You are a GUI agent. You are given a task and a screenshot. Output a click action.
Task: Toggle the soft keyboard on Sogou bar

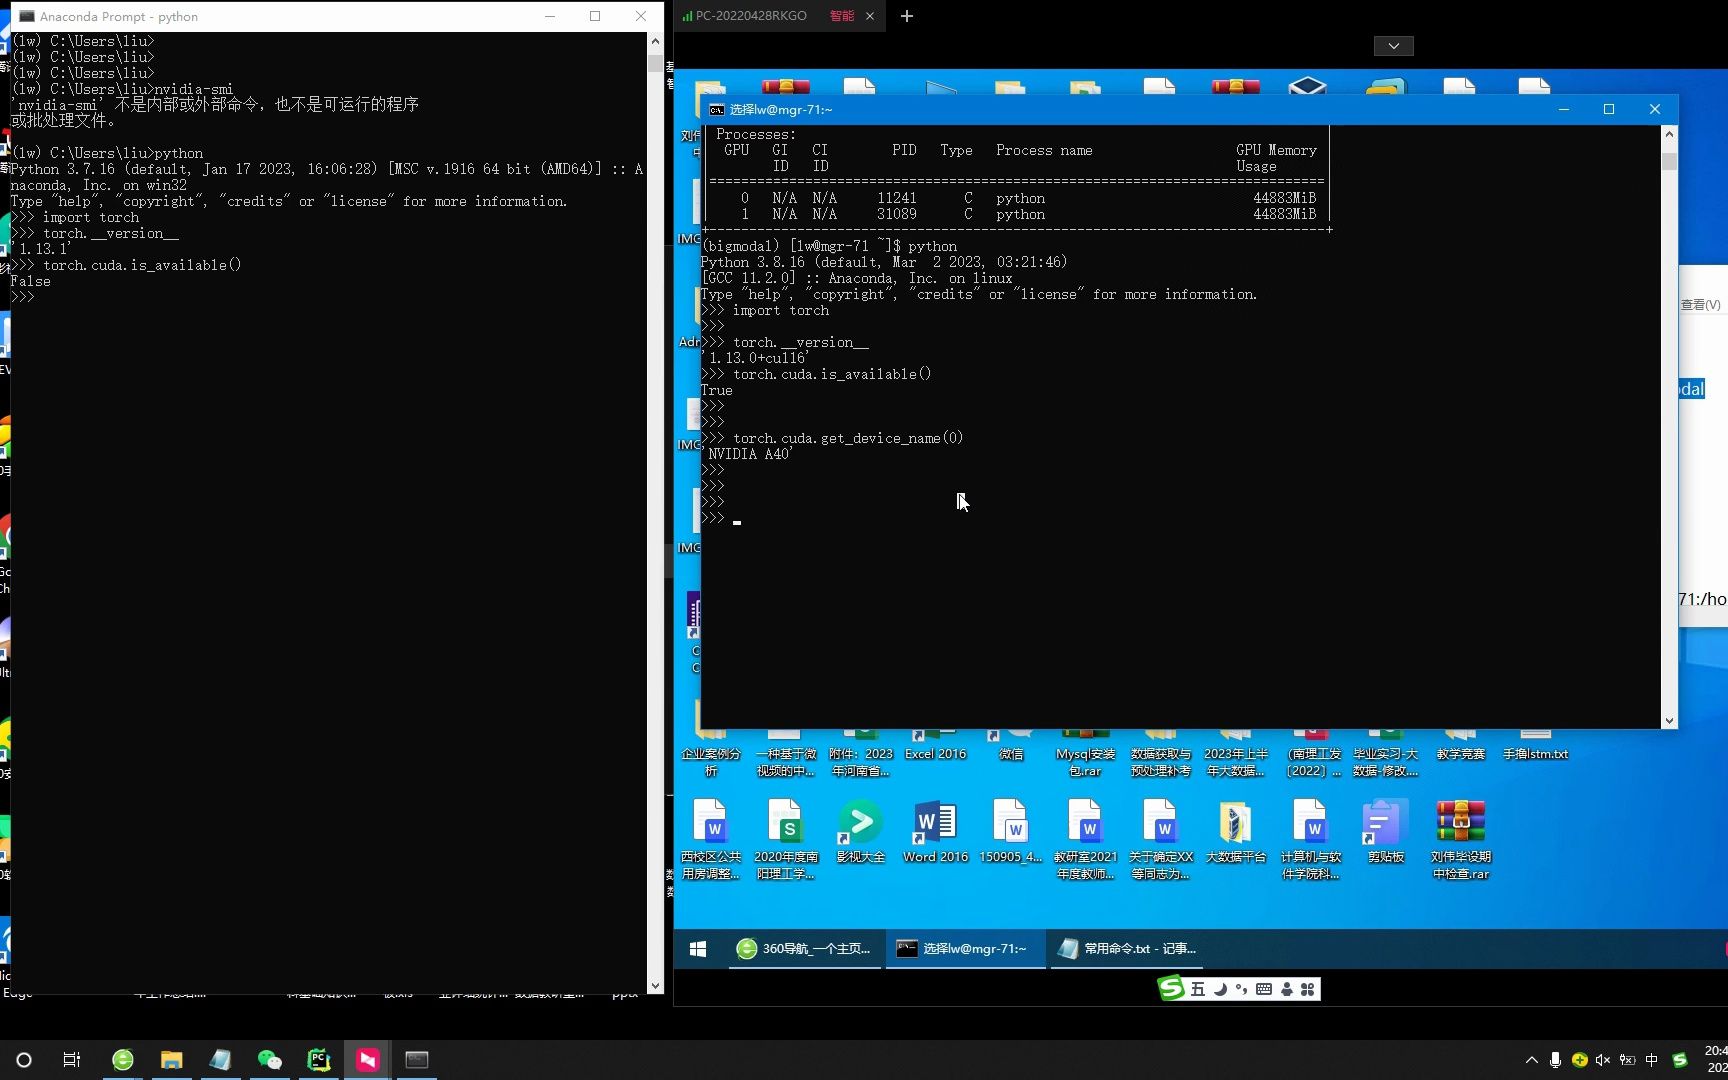[x=1264, y=989]
